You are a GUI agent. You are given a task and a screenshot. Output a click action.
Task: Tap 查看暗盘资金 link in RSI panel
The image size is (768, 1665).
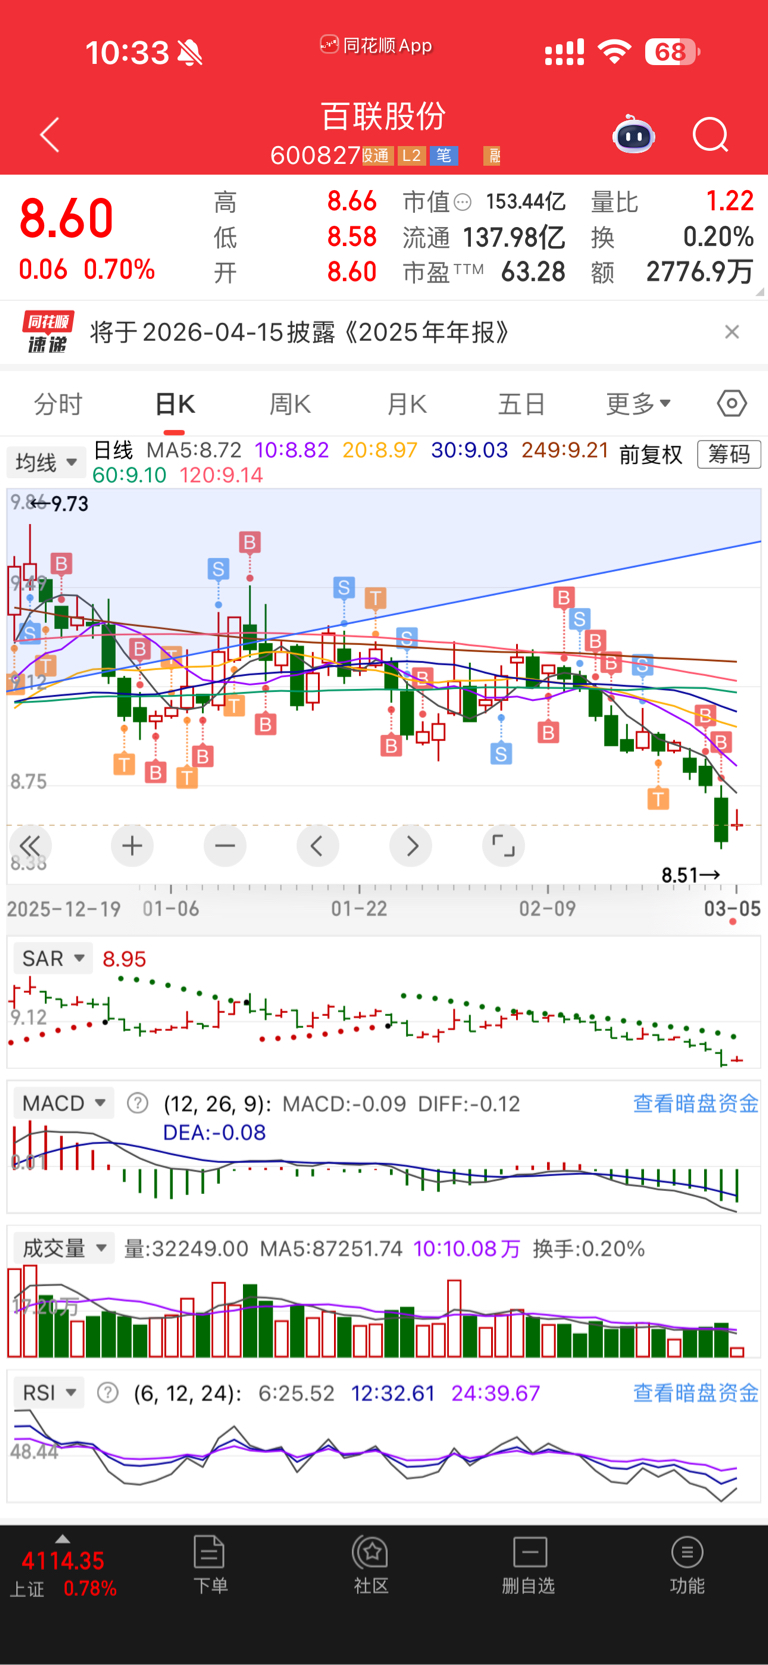click(696, 1393)
